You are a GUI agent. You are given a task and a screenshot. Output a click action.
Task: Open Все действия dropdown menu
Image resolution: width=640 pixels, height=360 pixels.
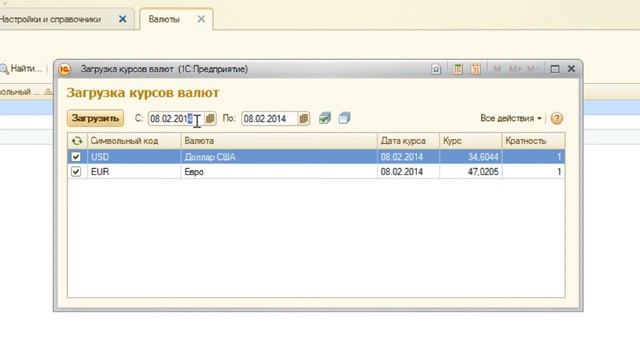tap(511, 118)
